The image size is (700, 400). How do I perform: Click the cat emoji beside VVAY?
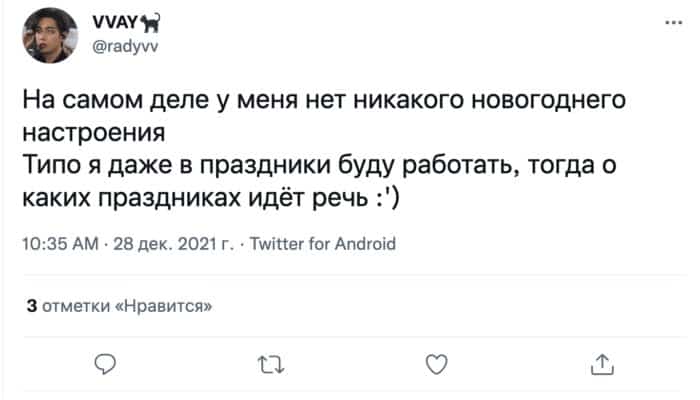151,23
